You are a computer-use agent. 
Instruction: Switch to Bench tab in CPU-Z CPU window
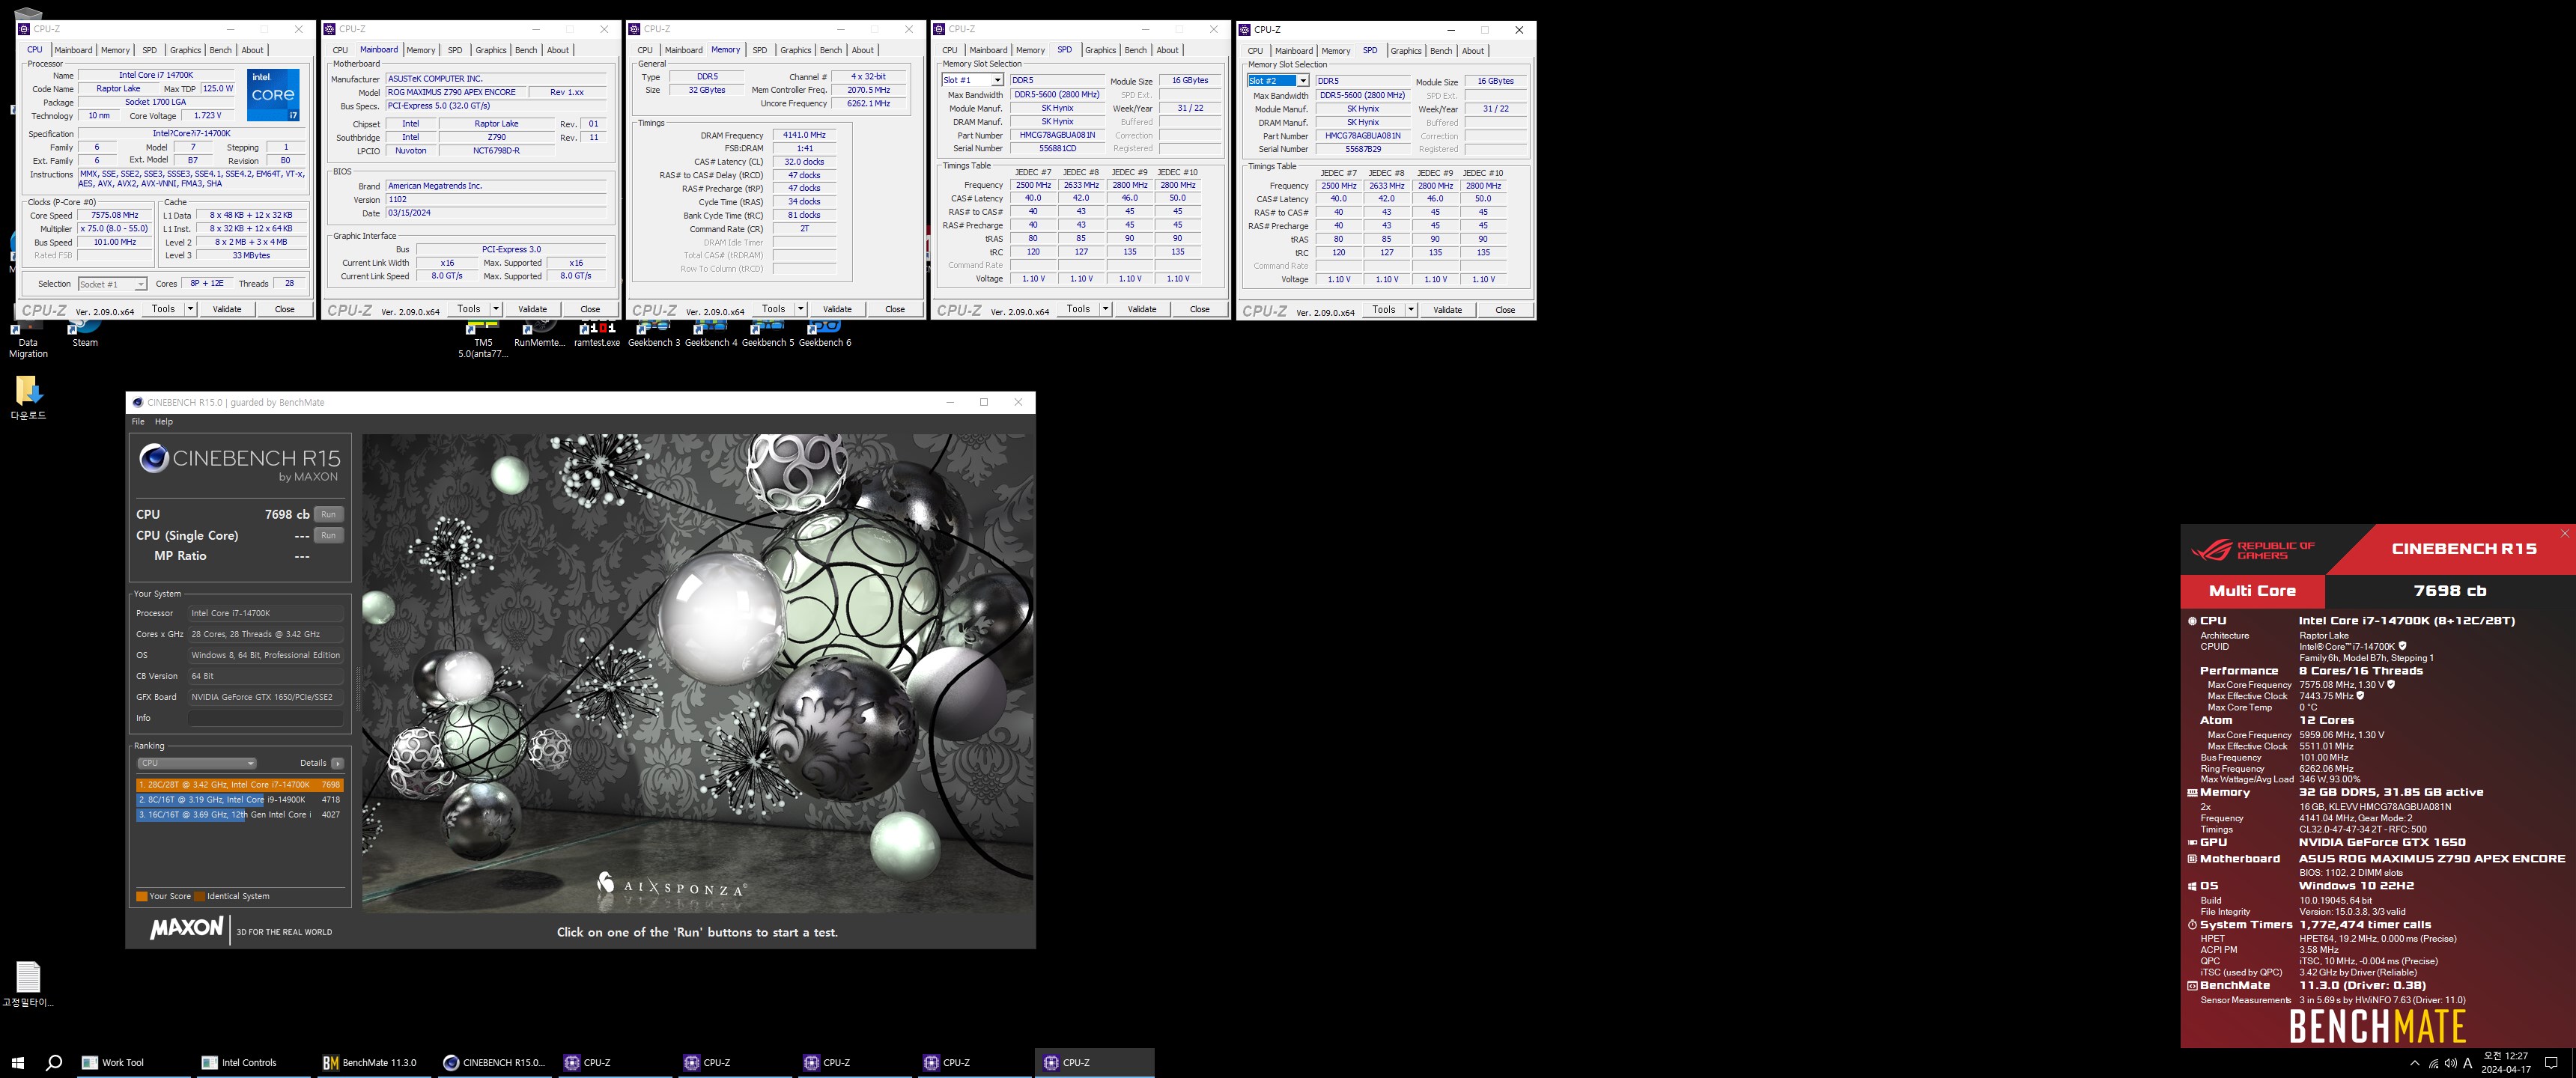click(x=220, y=50)
